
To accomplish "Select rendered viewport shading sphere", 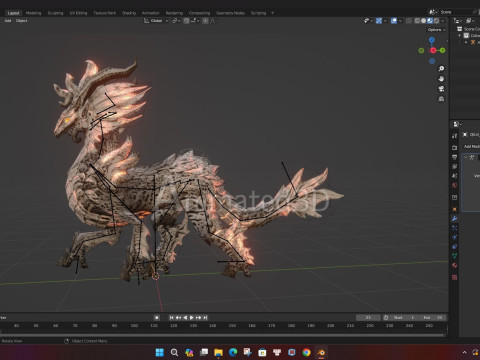I will [x=436, y=21].
